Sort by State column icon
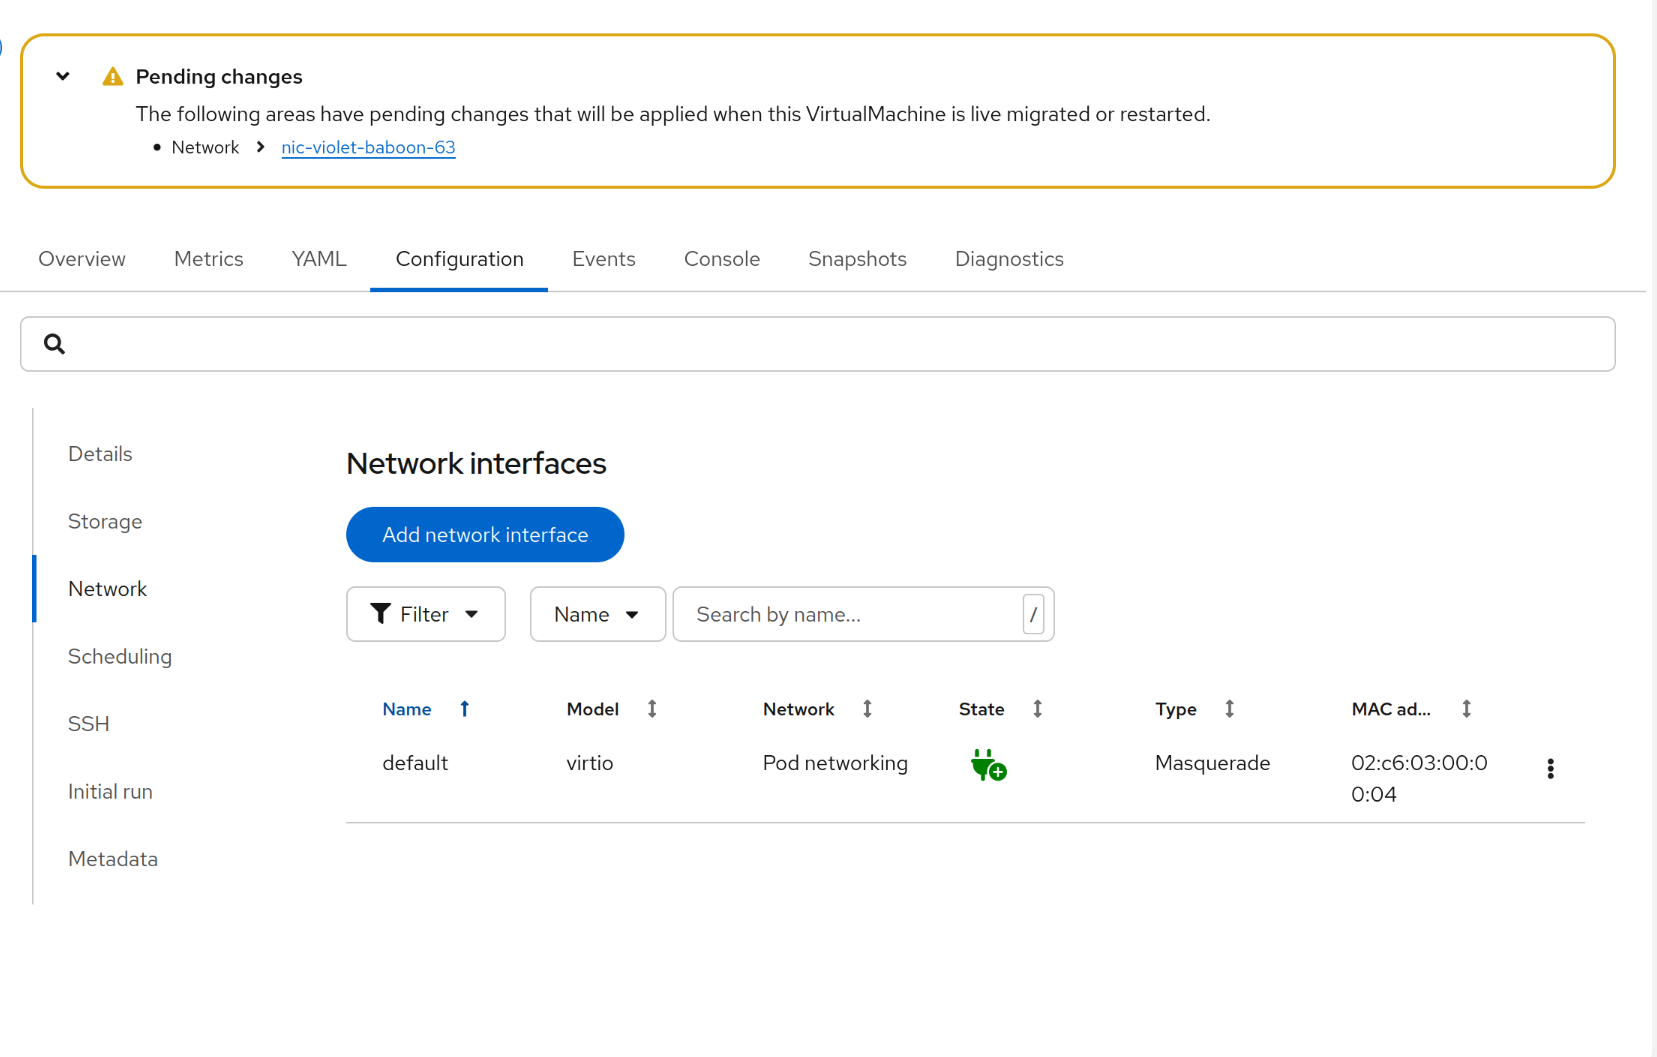The height and width of the screenshot is (1057, 1657). click(1037, 709)
